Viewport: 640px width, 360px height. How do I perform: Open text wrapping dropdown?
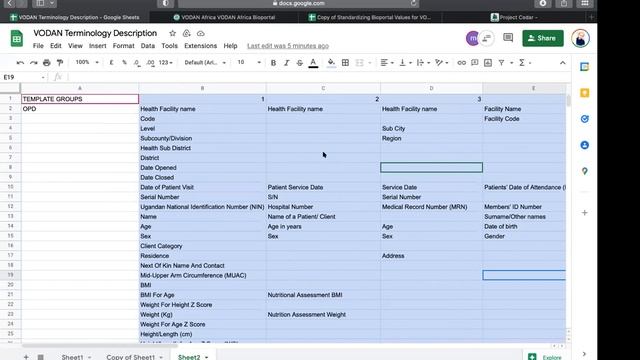pyautogui.click(x=423, y=63)
